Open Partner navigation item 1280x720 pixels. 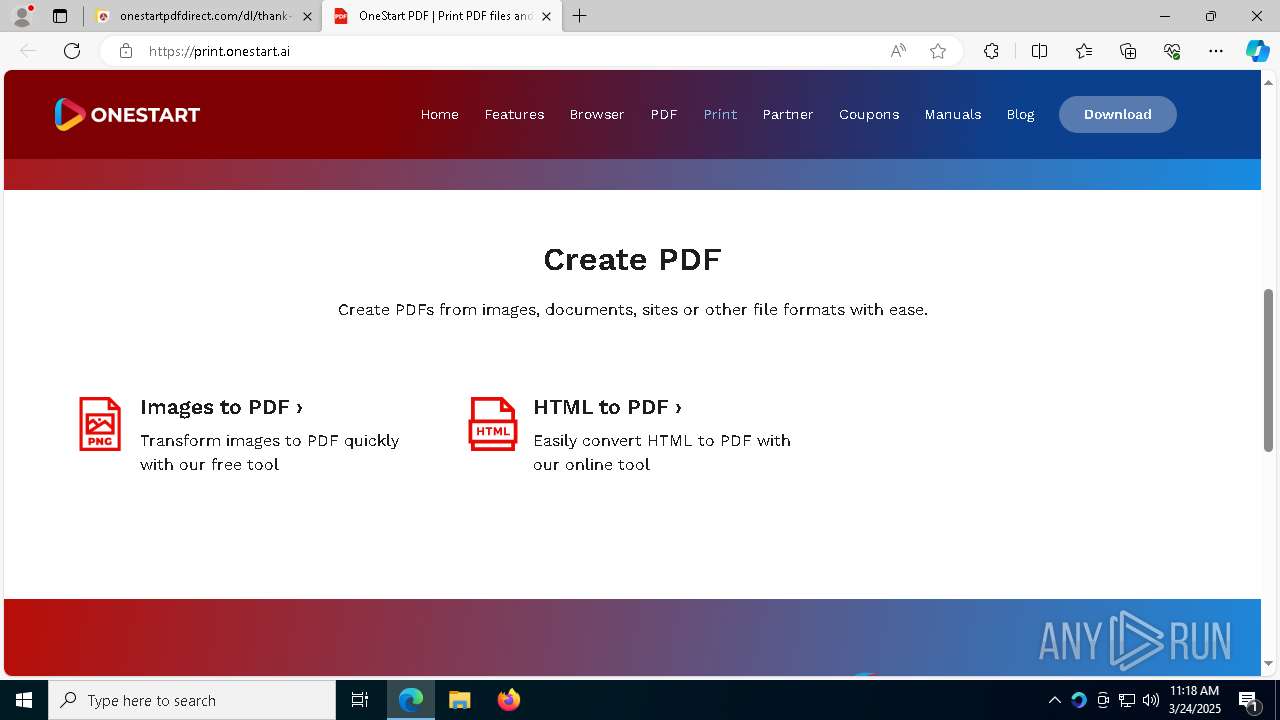tap(788, 114)
